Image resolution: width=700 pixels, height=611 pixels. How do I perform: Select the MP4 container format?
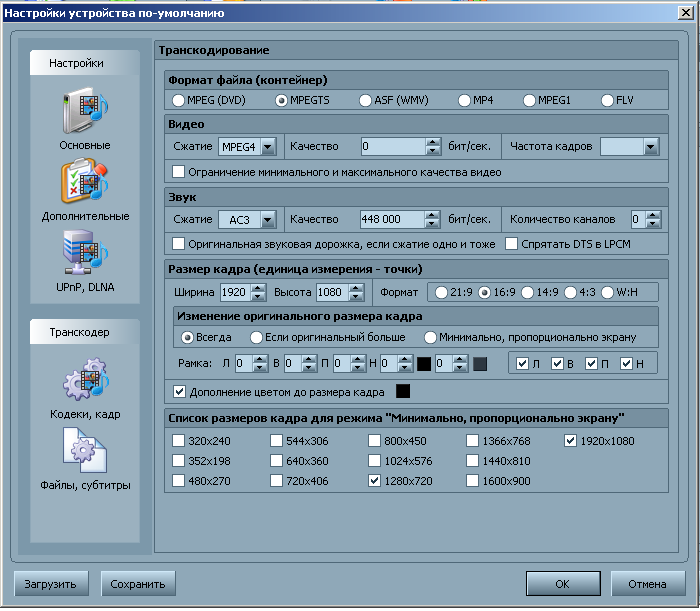pos(465,100)
